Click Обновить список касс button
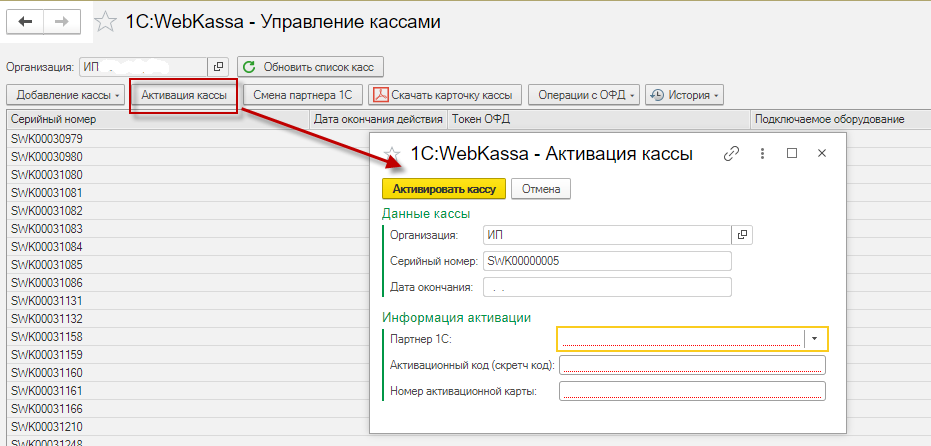This screenshot has width=931, height=446. [x=311, y=67]
